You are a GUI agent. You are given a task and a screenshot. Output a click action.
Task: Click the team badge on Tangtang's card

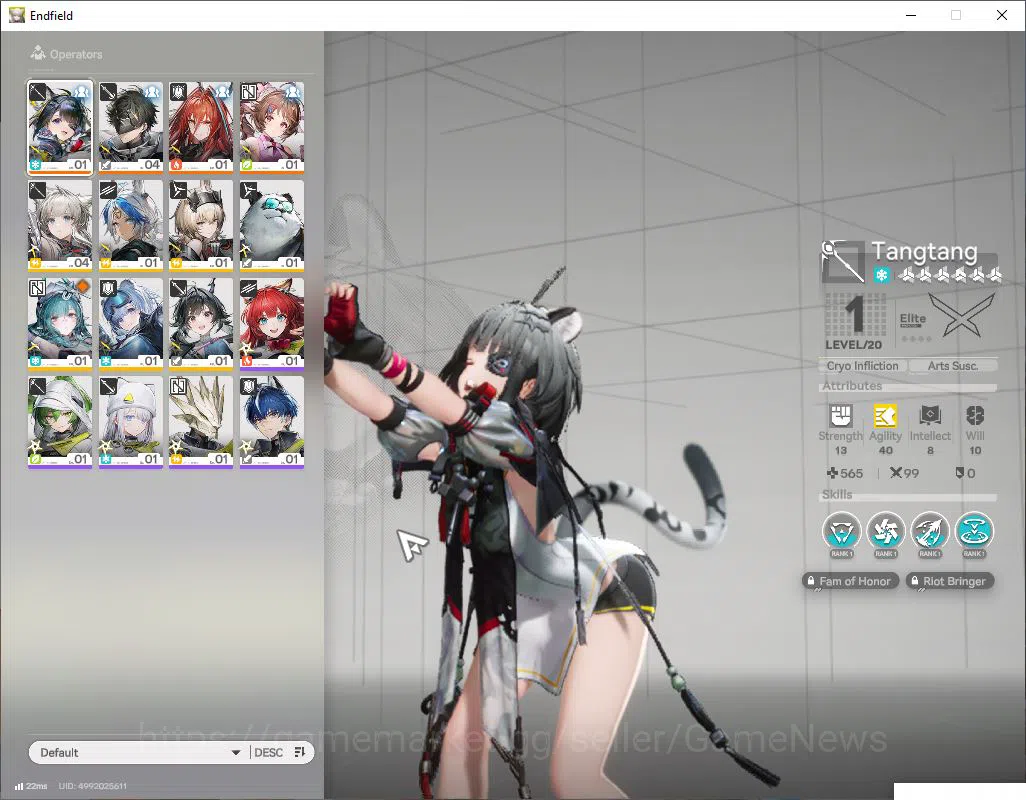[81, 92]
